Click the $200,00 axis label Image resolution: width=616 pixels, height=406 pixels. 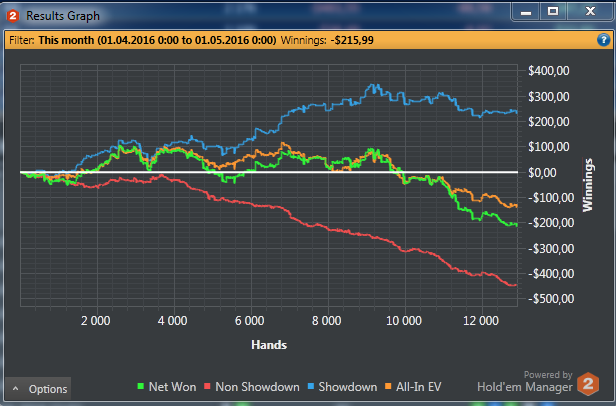(x=548, y=121)
